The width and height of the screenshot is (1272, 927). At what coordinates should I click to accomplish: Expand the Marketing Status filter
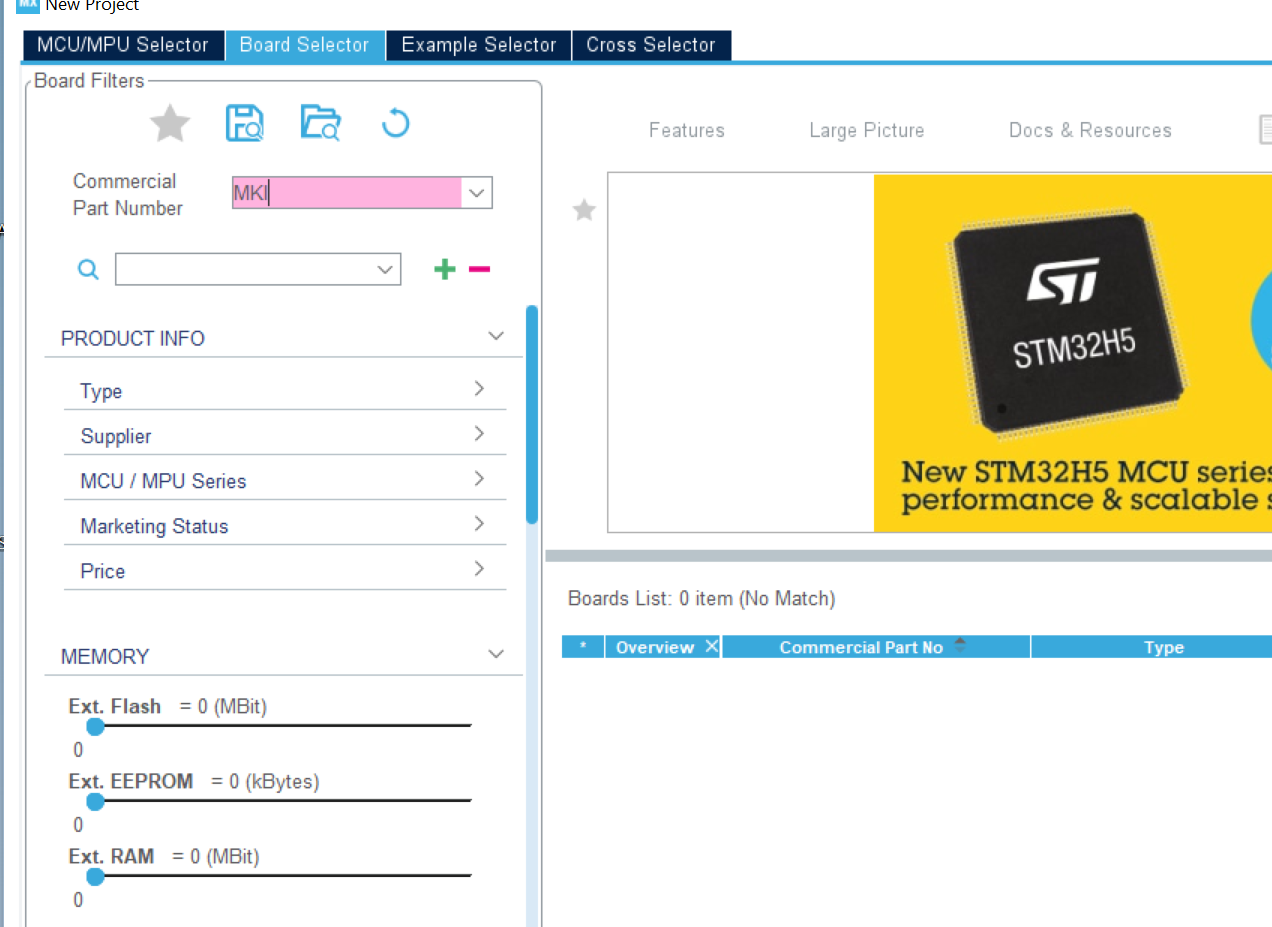coord(479,526)
